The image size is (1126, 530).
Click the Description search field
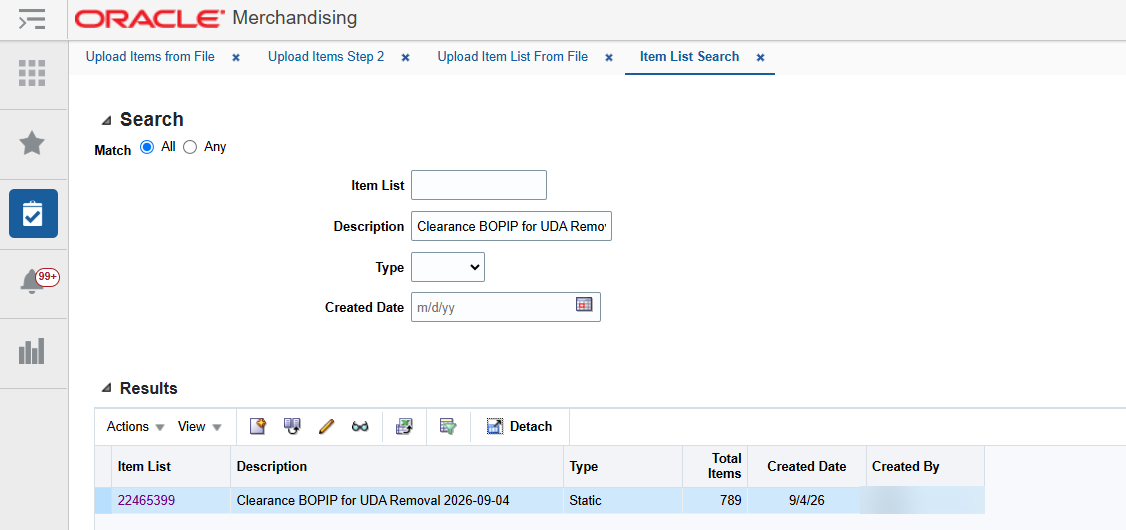click(511, 226)
